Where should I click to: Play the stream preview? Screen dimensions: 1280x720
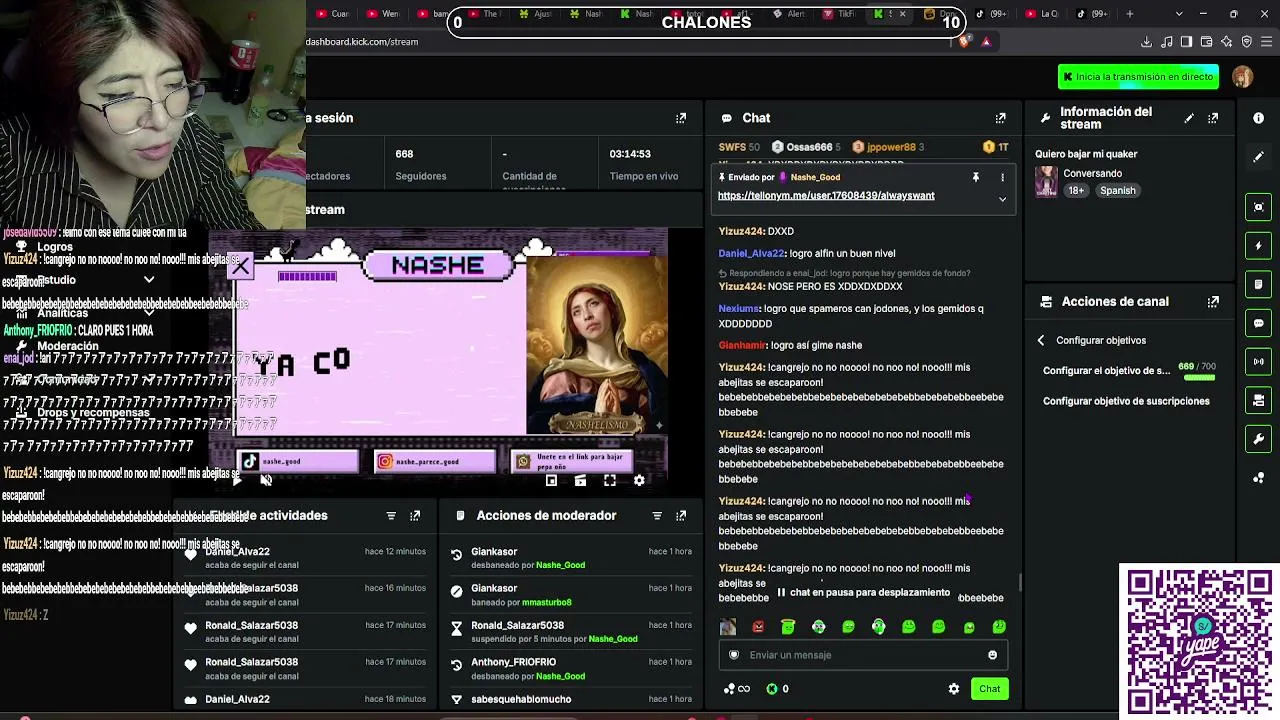(x=237, y=481)
